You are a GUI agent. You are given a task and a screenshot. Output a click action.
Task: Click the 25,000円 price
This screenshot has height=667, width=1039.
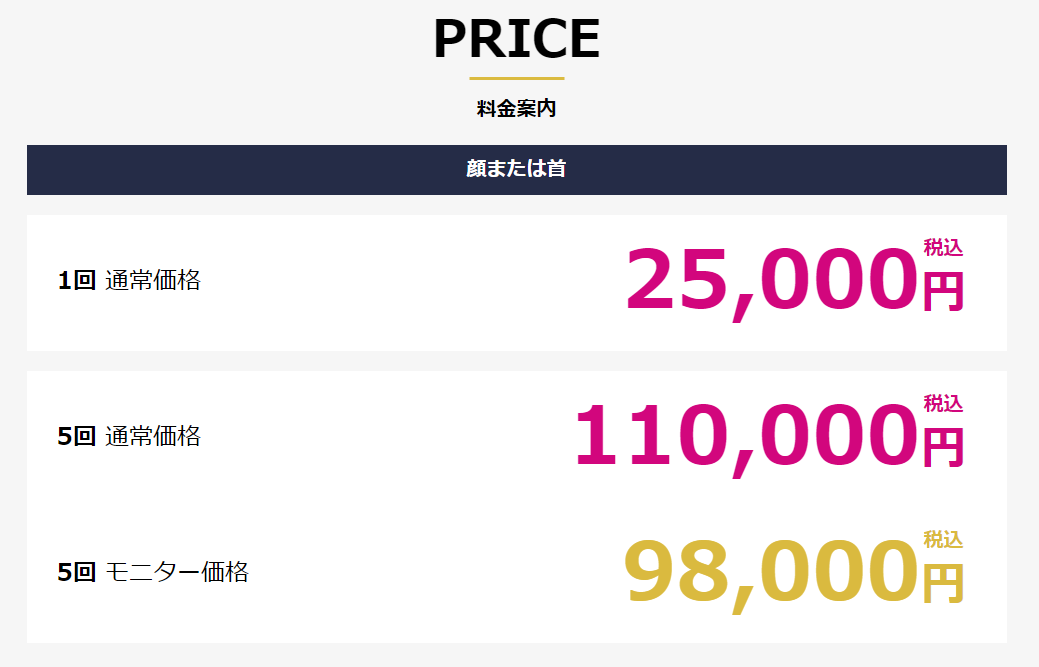(x=794, y=282)
